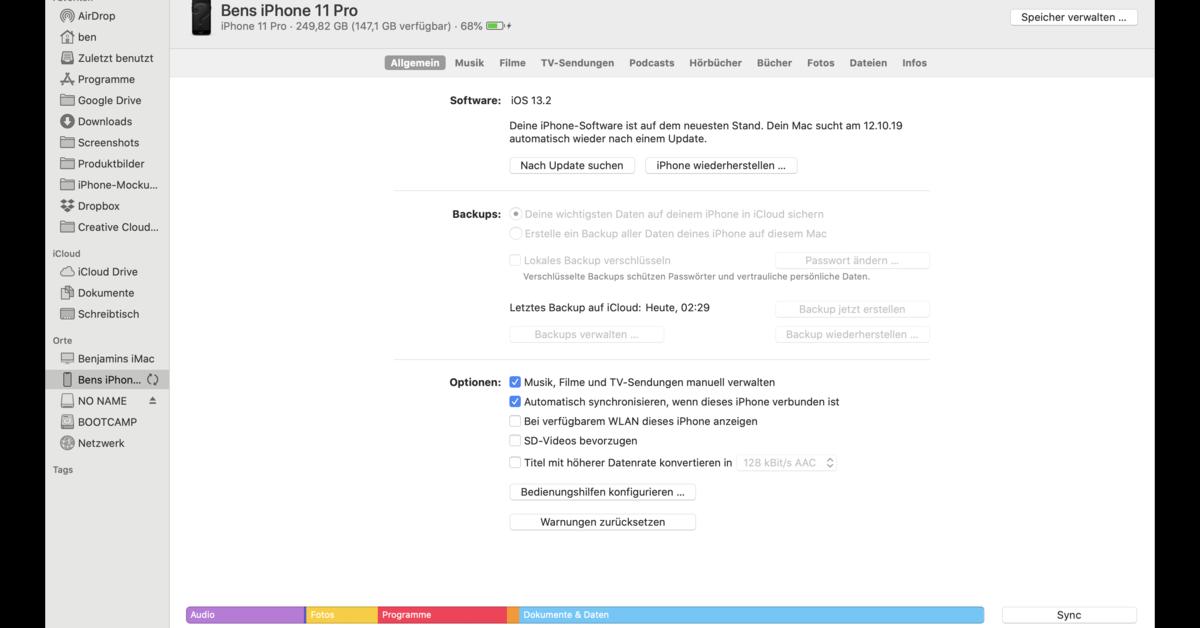Select iCloud backup radio option
This screenshot has height=628, width=1200.
point(515,214)
